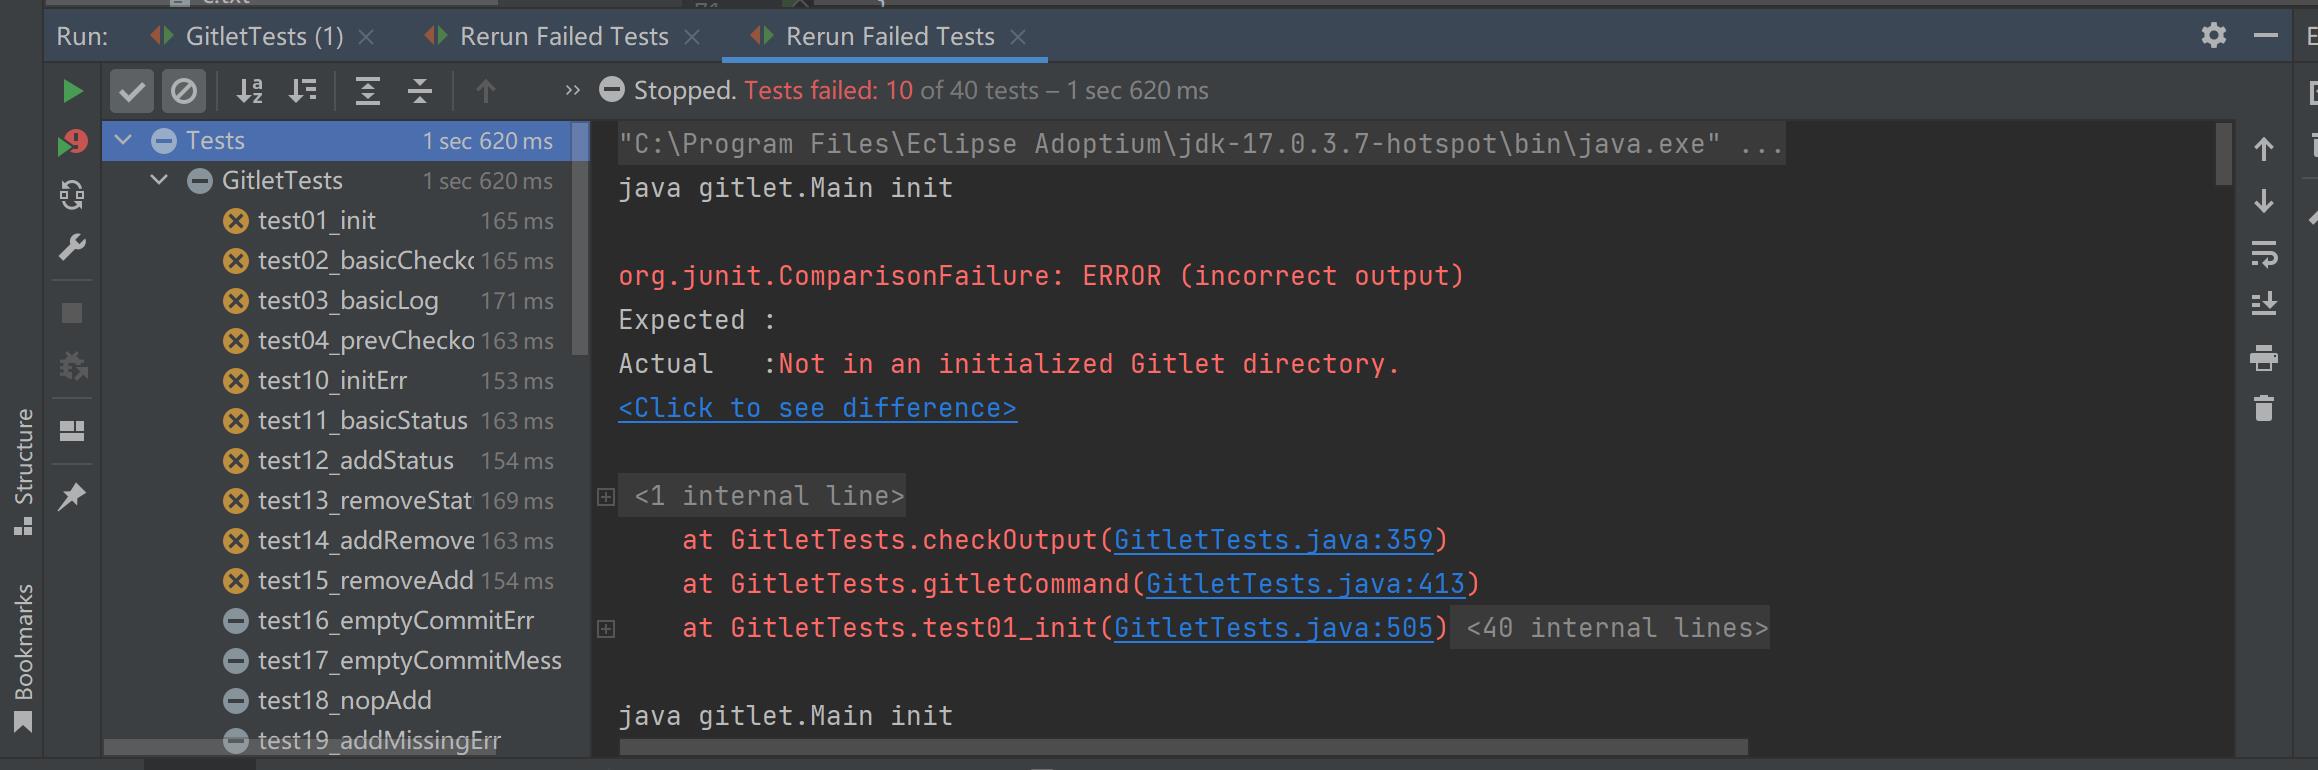
Task: Expand the 1 internal line fold
Action: click(x=606, y=497)
